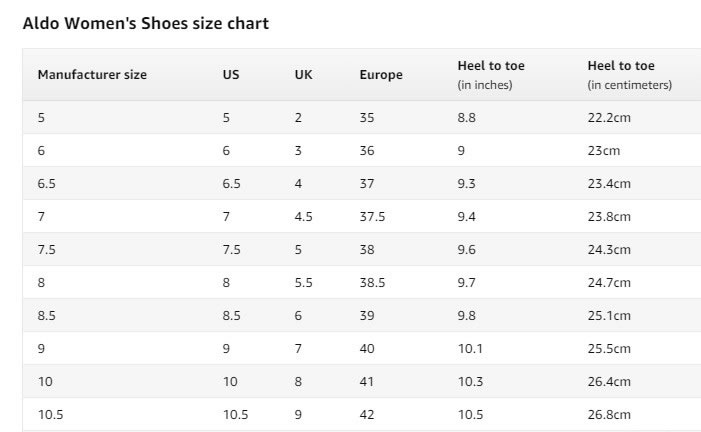
Task: Click the Europe 38.5 cell
Action: click(x=372, y=283)
